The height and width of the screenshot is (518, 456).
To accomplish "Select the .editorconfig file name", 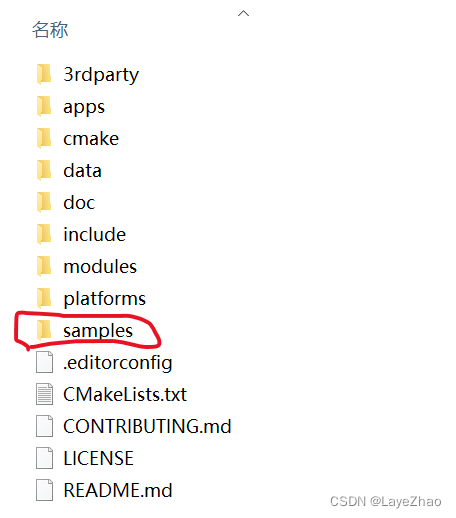I will (118, 363).
